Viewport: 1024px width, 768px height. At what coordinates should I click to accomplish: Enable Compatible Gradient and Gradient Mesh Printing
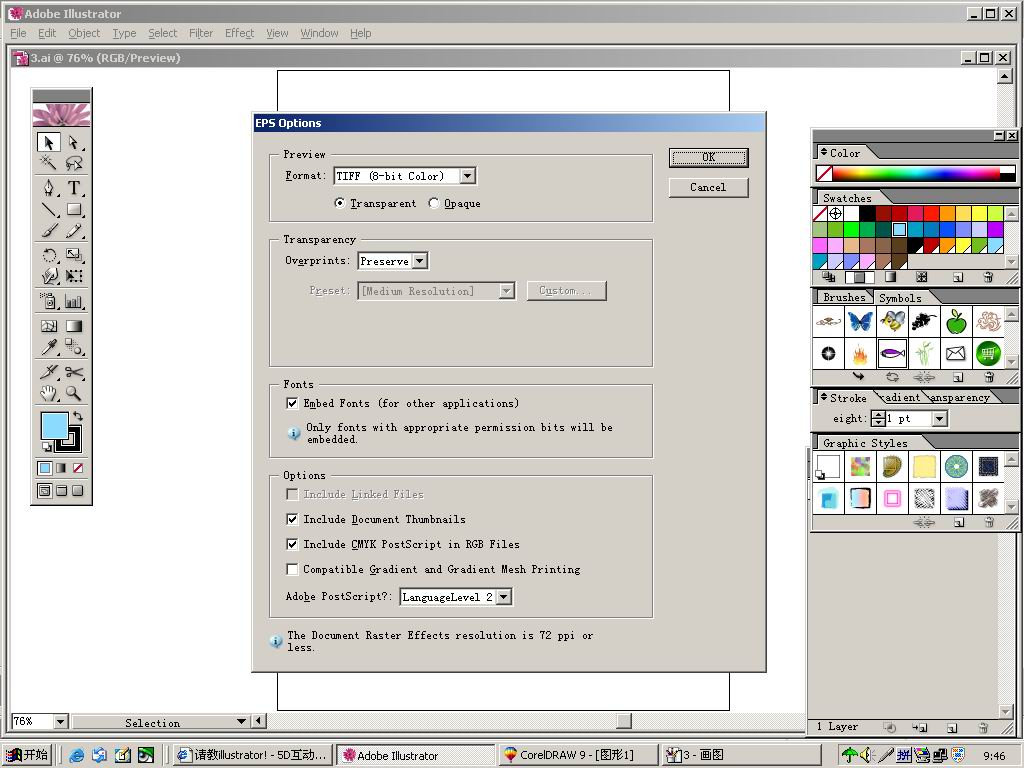click(x=293, y=569)
